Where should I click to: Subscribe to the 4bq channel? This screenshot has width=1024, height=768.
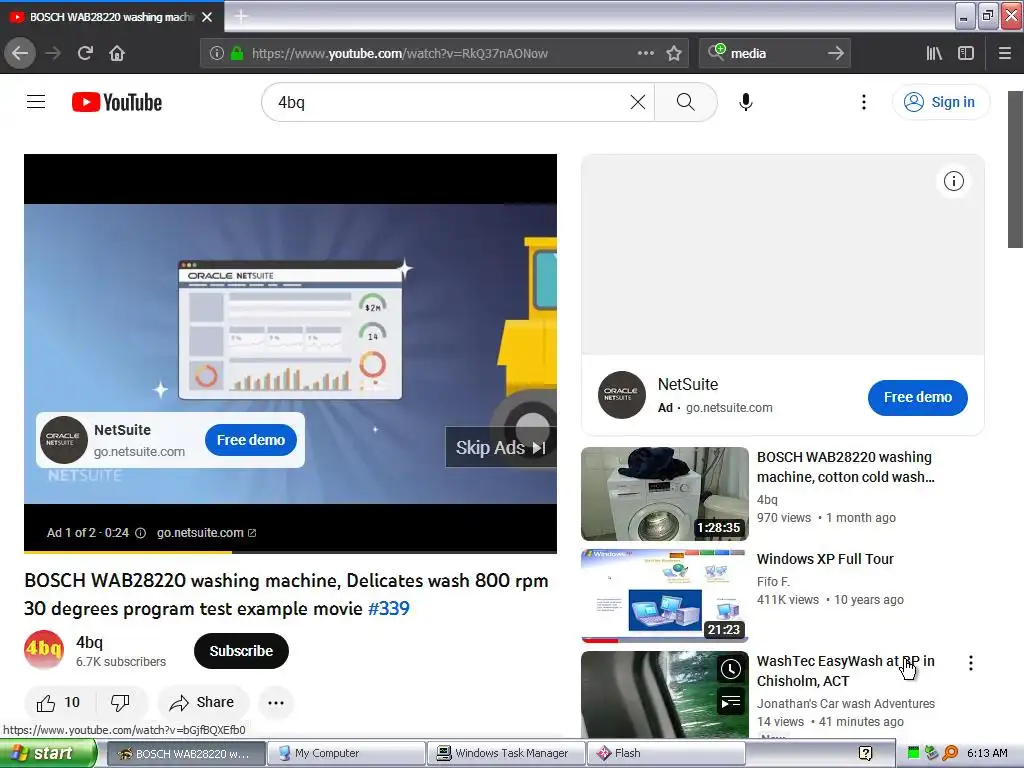(241, 651)
